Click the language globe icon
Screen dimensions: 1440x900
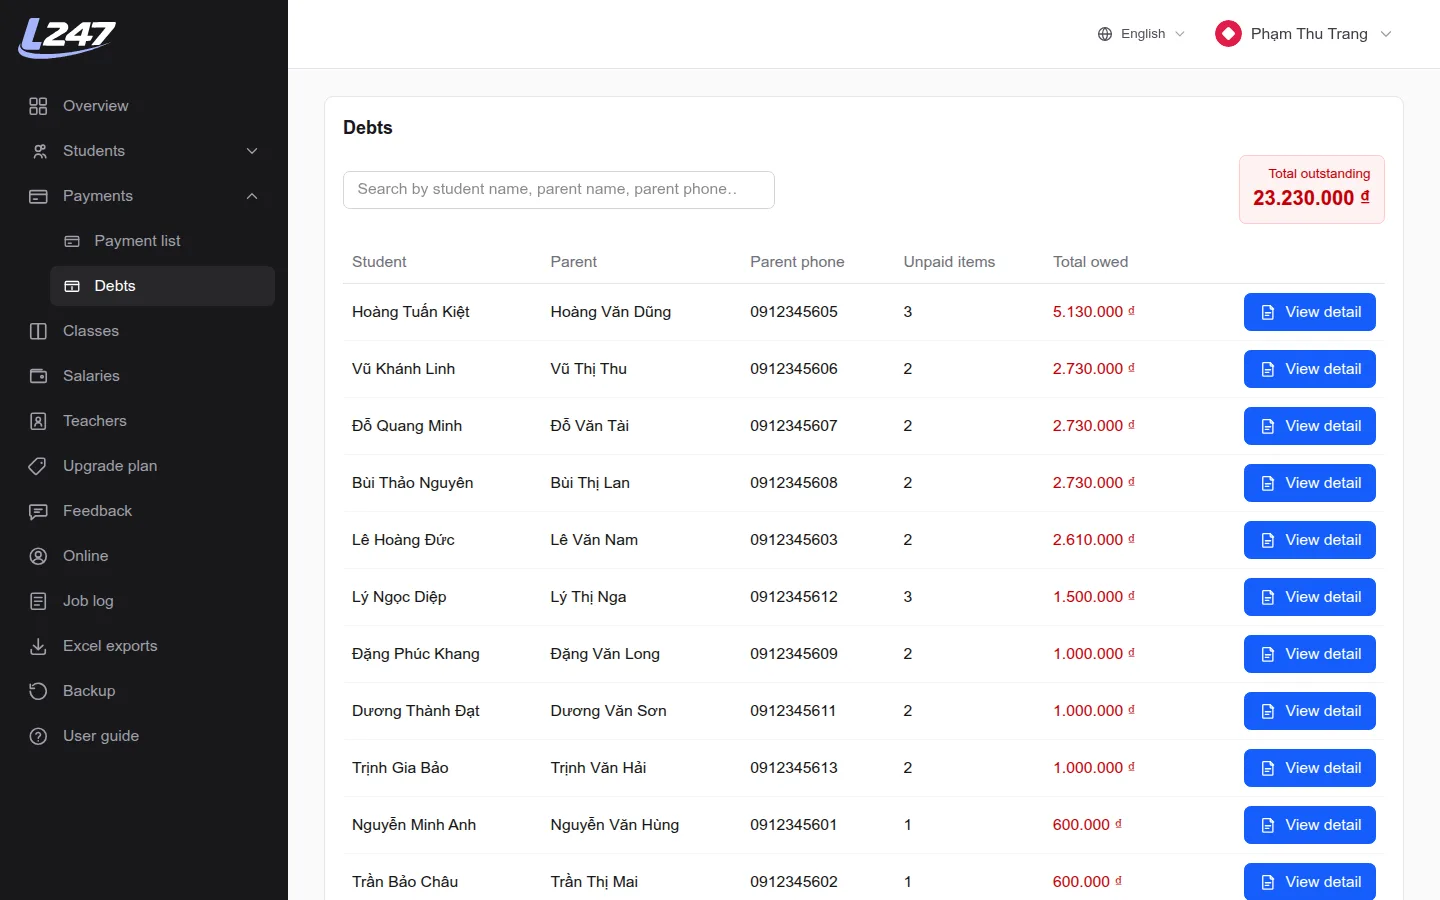(1105, 34)
